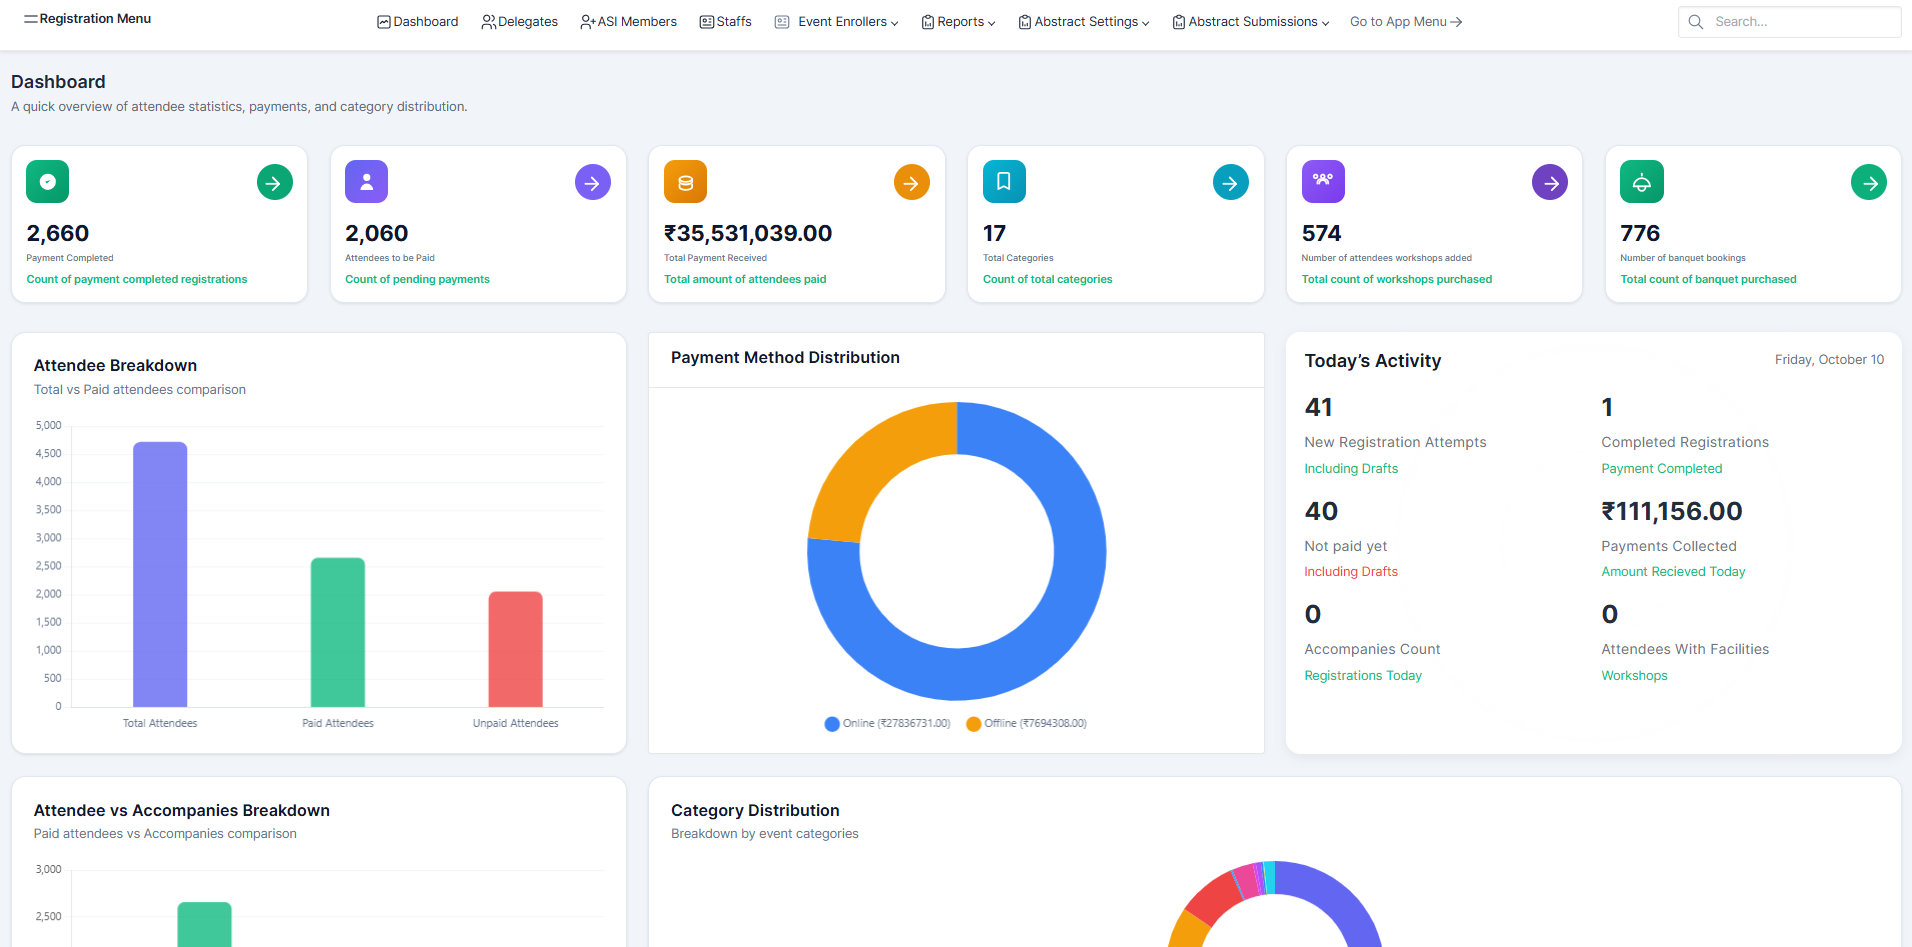This screenshot has width=1912, height=947.
Task: Toggle Offline series in payment chart legend
Action: (x=1026, y=724)
